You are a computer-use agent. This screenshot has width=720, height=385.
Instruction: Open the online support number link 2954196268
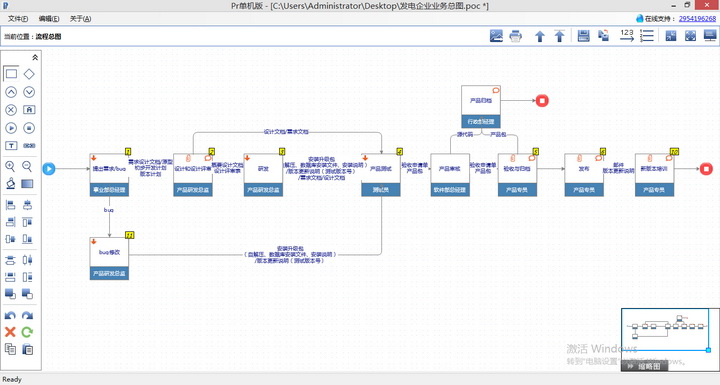697,19
